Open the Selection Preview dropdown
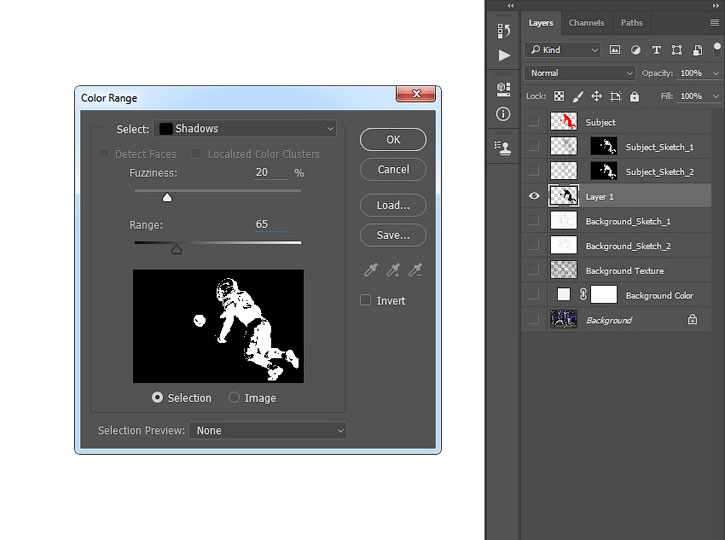 pos(268,430)
